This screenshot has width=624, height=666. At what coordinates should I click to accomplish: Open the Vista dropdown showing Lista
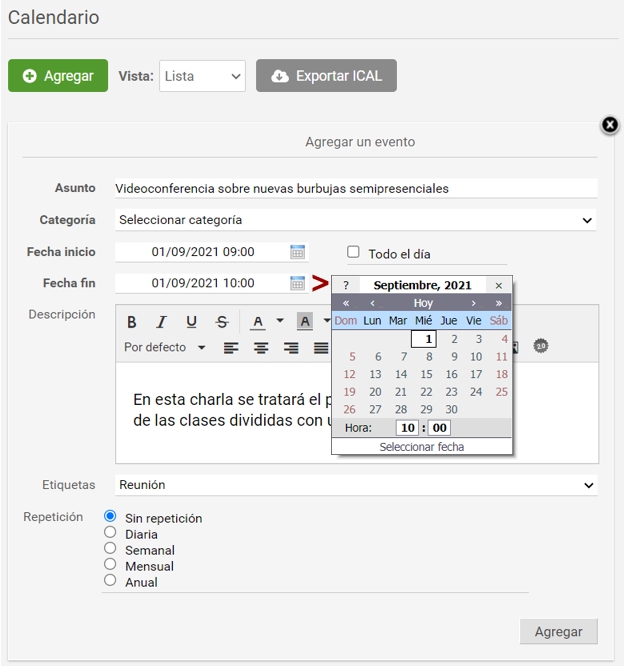coord(202,76)
